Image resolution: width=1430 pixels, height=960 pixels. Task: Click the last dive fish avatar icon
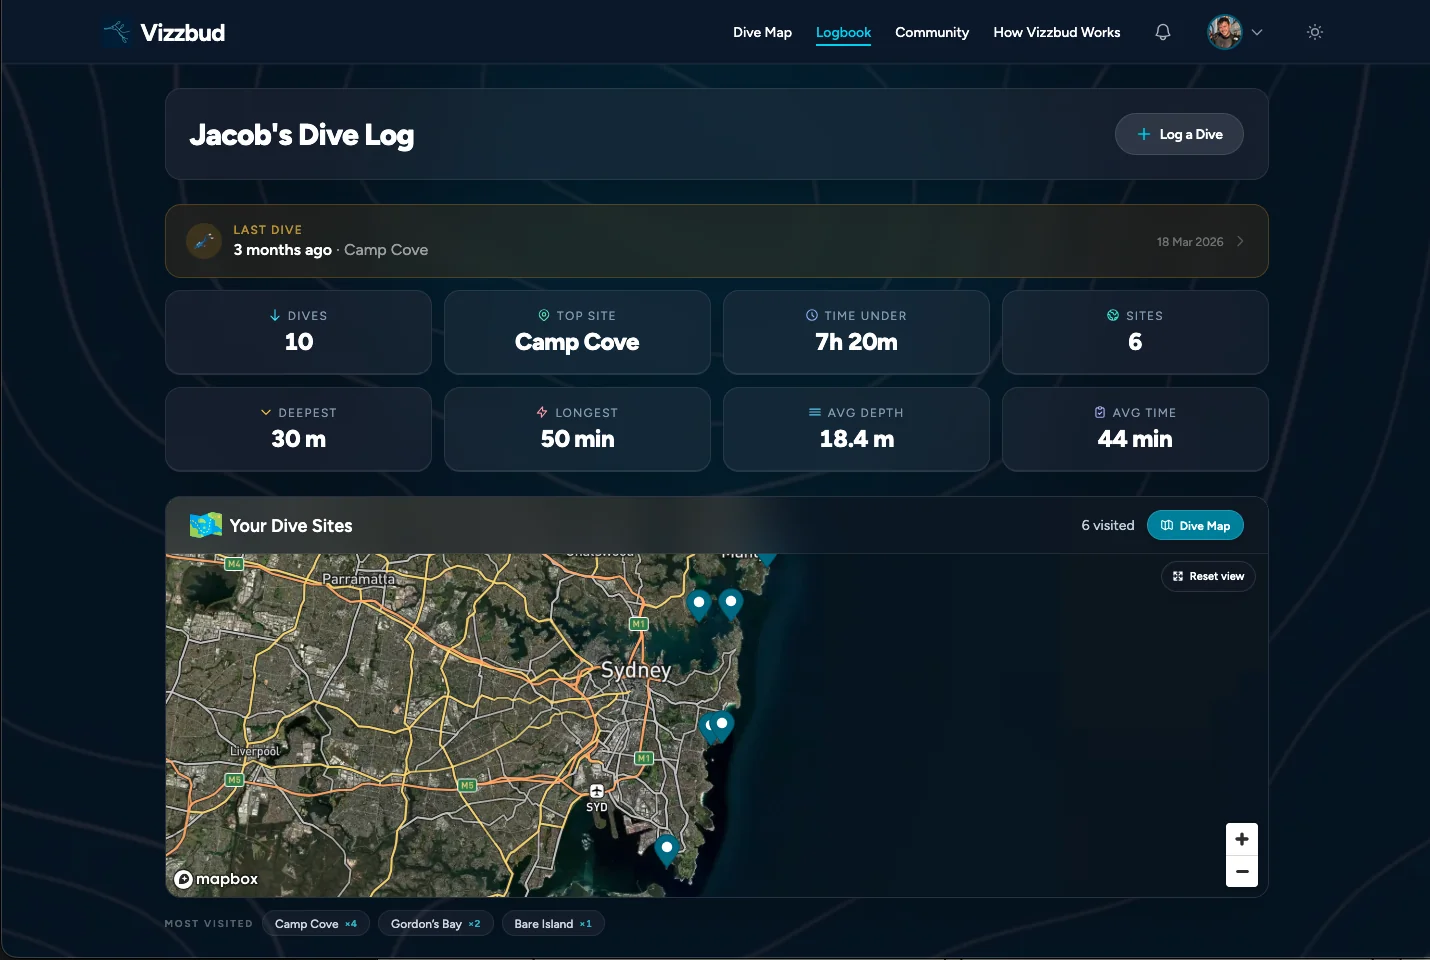click(x=204, y=241)
